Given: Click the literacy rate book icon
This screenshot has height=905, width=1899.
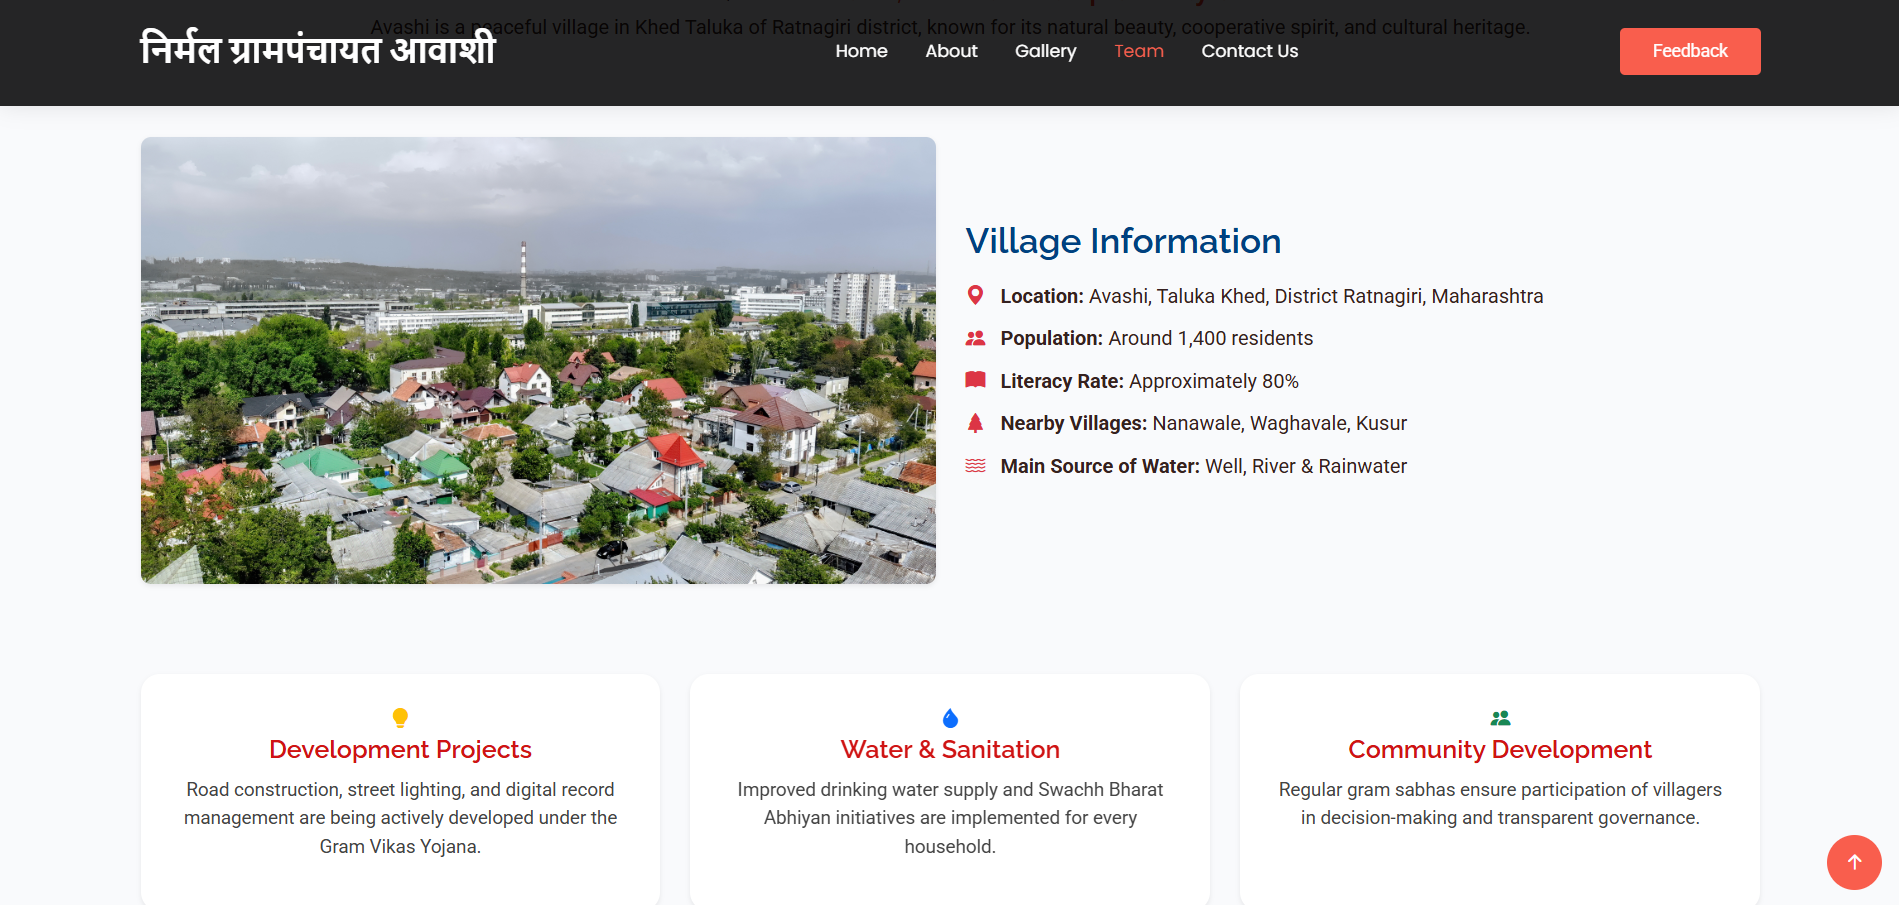Looking at the screenshot, I should click(975, 380).
